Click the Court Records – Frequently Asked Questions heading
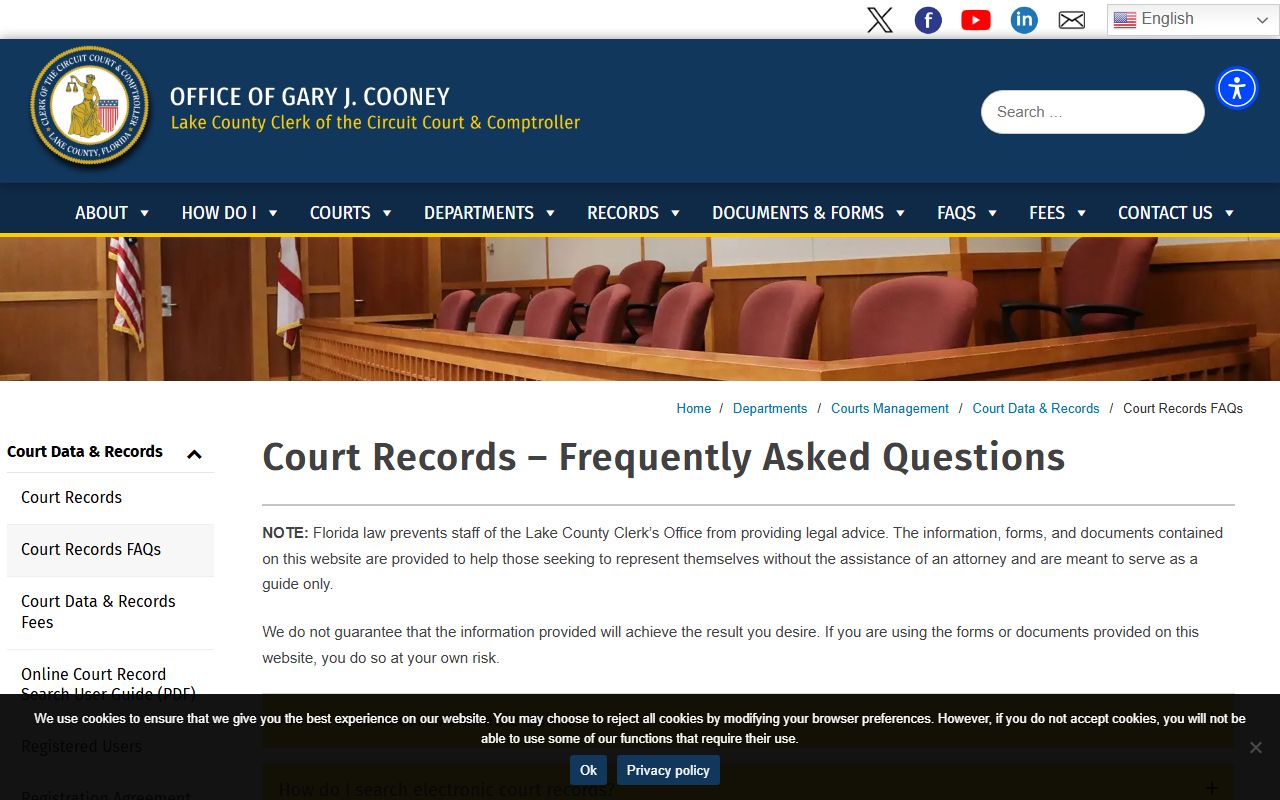The width and height of the screenshot is (1280, 800). [x=664, y=457]
